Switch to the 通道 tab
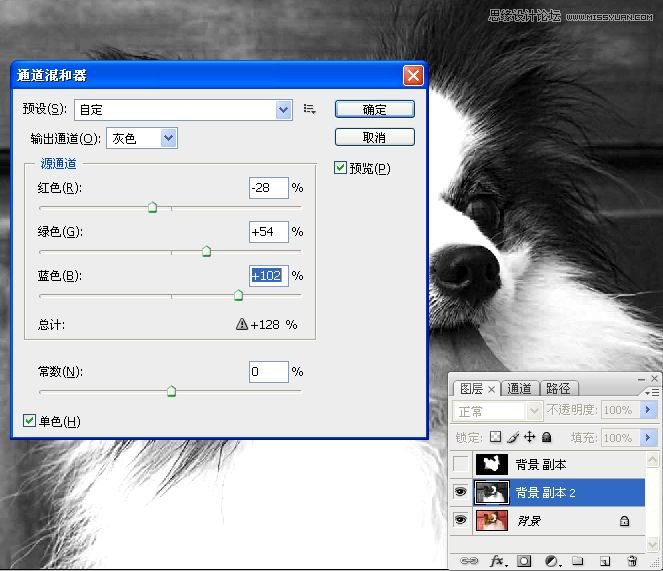Image resolution: width=663 pixels, height=571 pixels. tap(519, 388)
